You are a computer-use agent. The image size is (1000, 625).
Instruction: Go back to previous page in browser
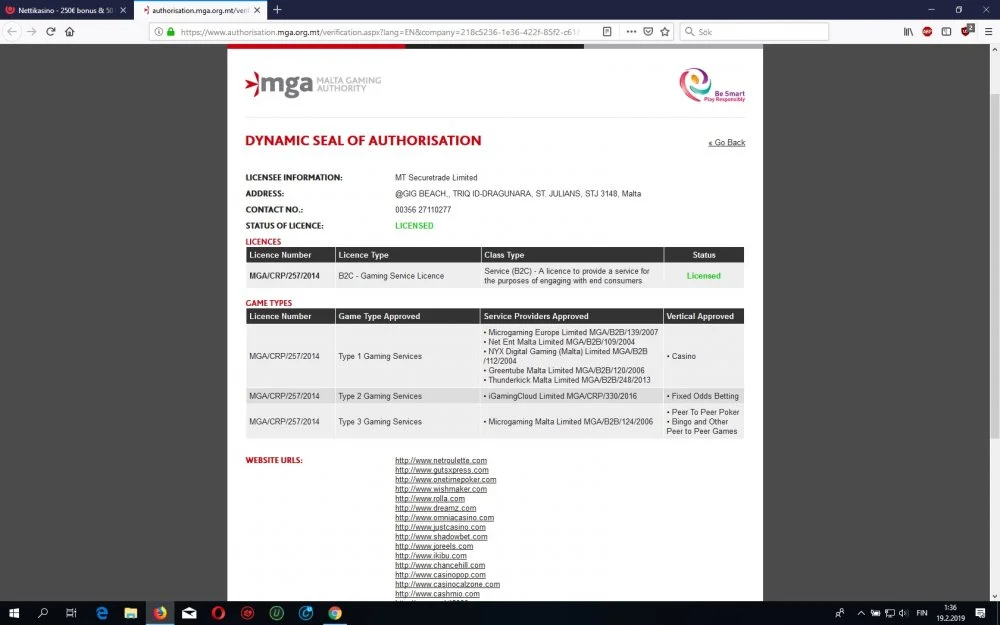pyautogui.click(x=12, y=31)
